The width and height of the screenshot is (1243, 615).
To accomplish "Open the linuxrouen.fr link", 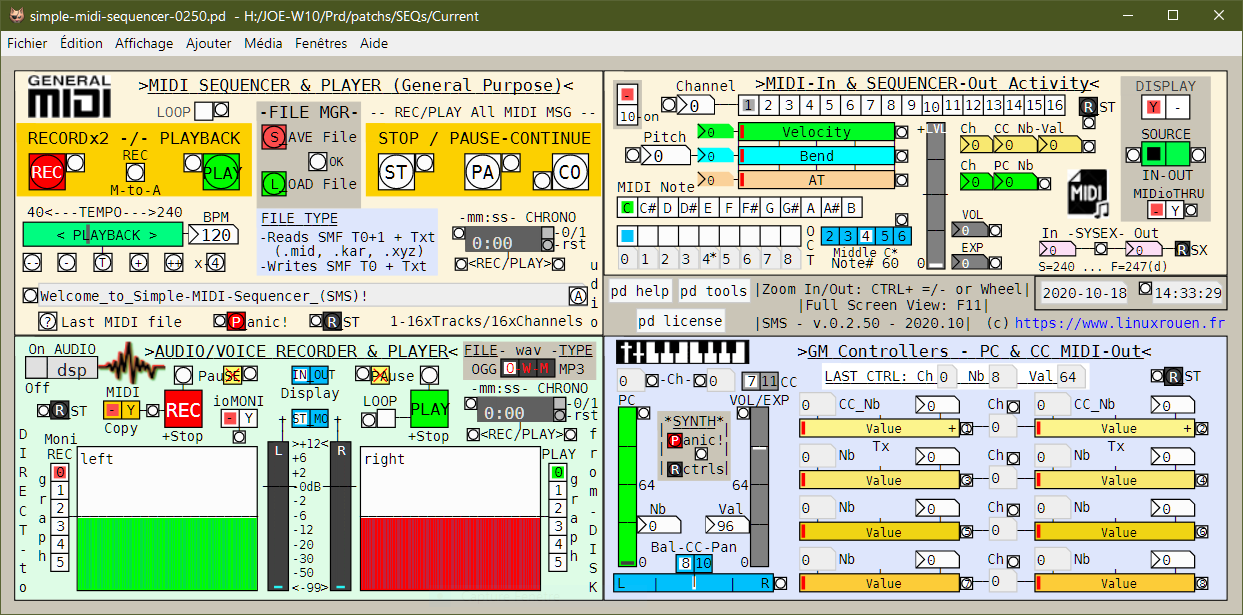I will [1119, 323].
